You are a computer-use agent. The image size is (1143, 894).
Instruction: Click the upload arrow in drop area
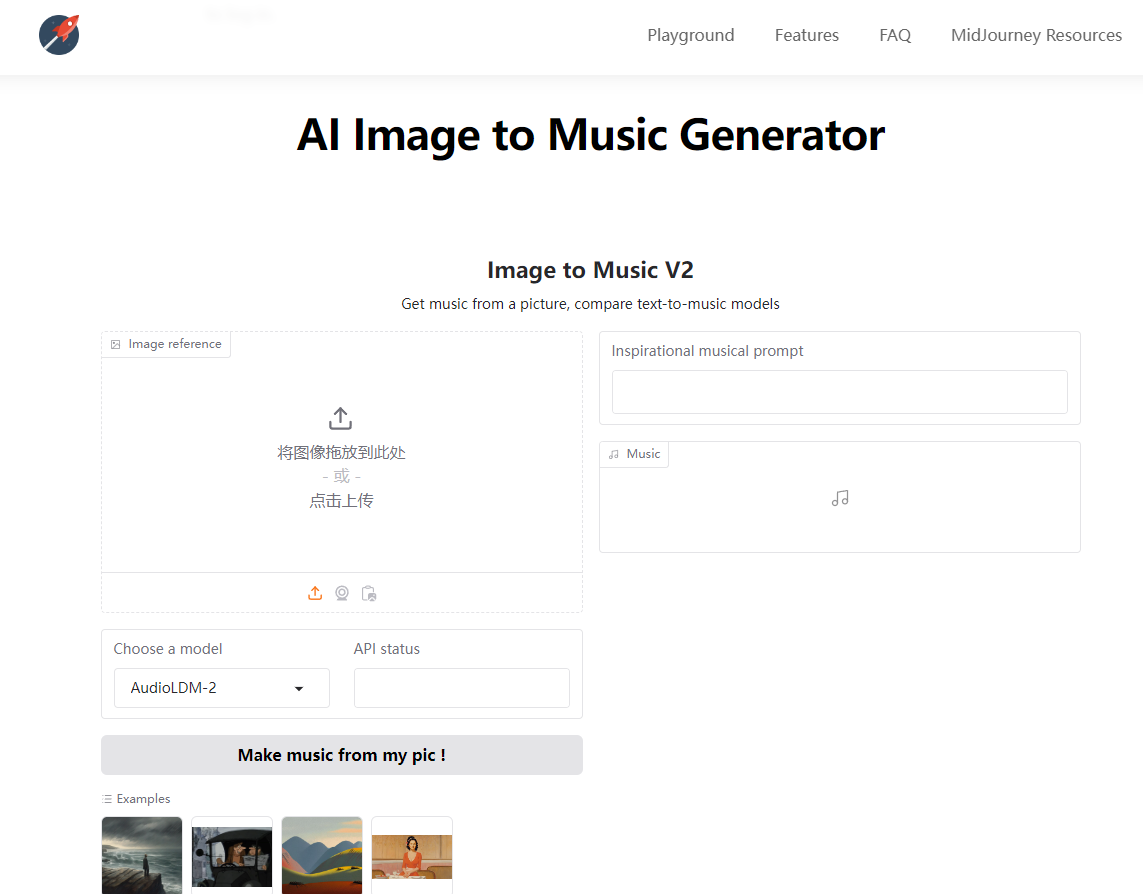click(340, 419)
